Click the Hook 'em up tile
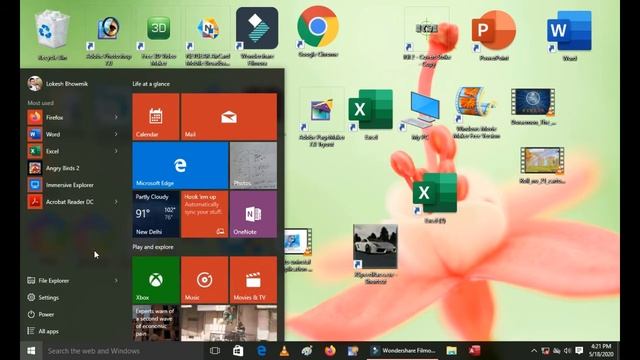The width and height of the screenshot is (640, 360). 204,214
